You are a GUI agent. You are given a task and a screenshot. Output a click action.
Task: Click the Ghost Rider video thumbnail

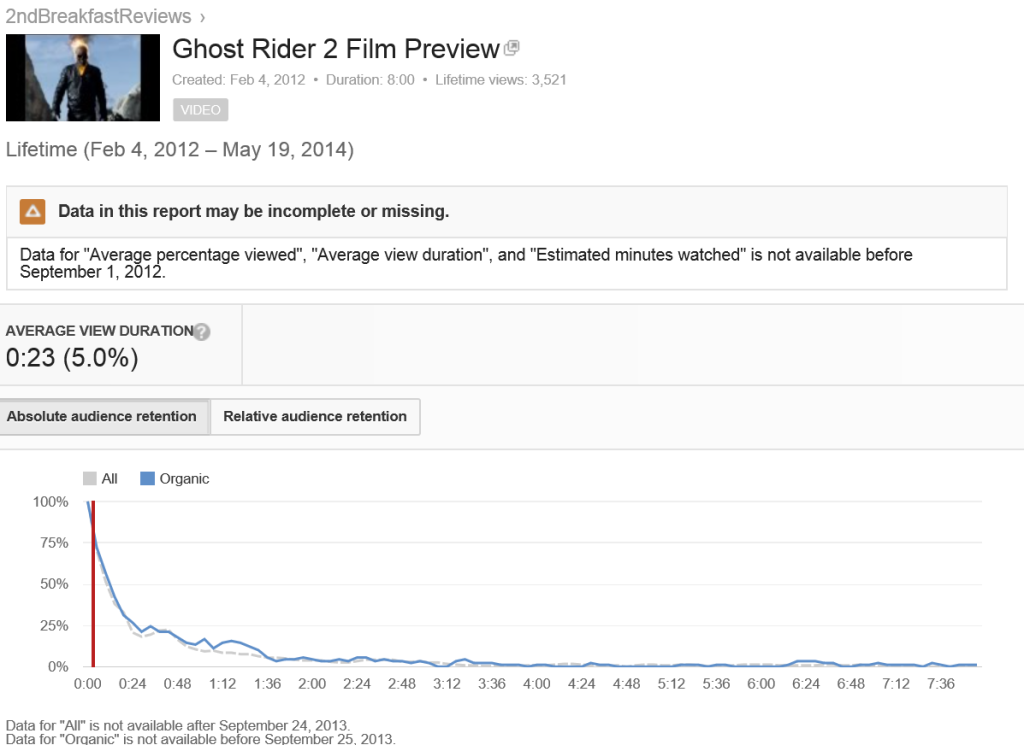pos(83,78)
